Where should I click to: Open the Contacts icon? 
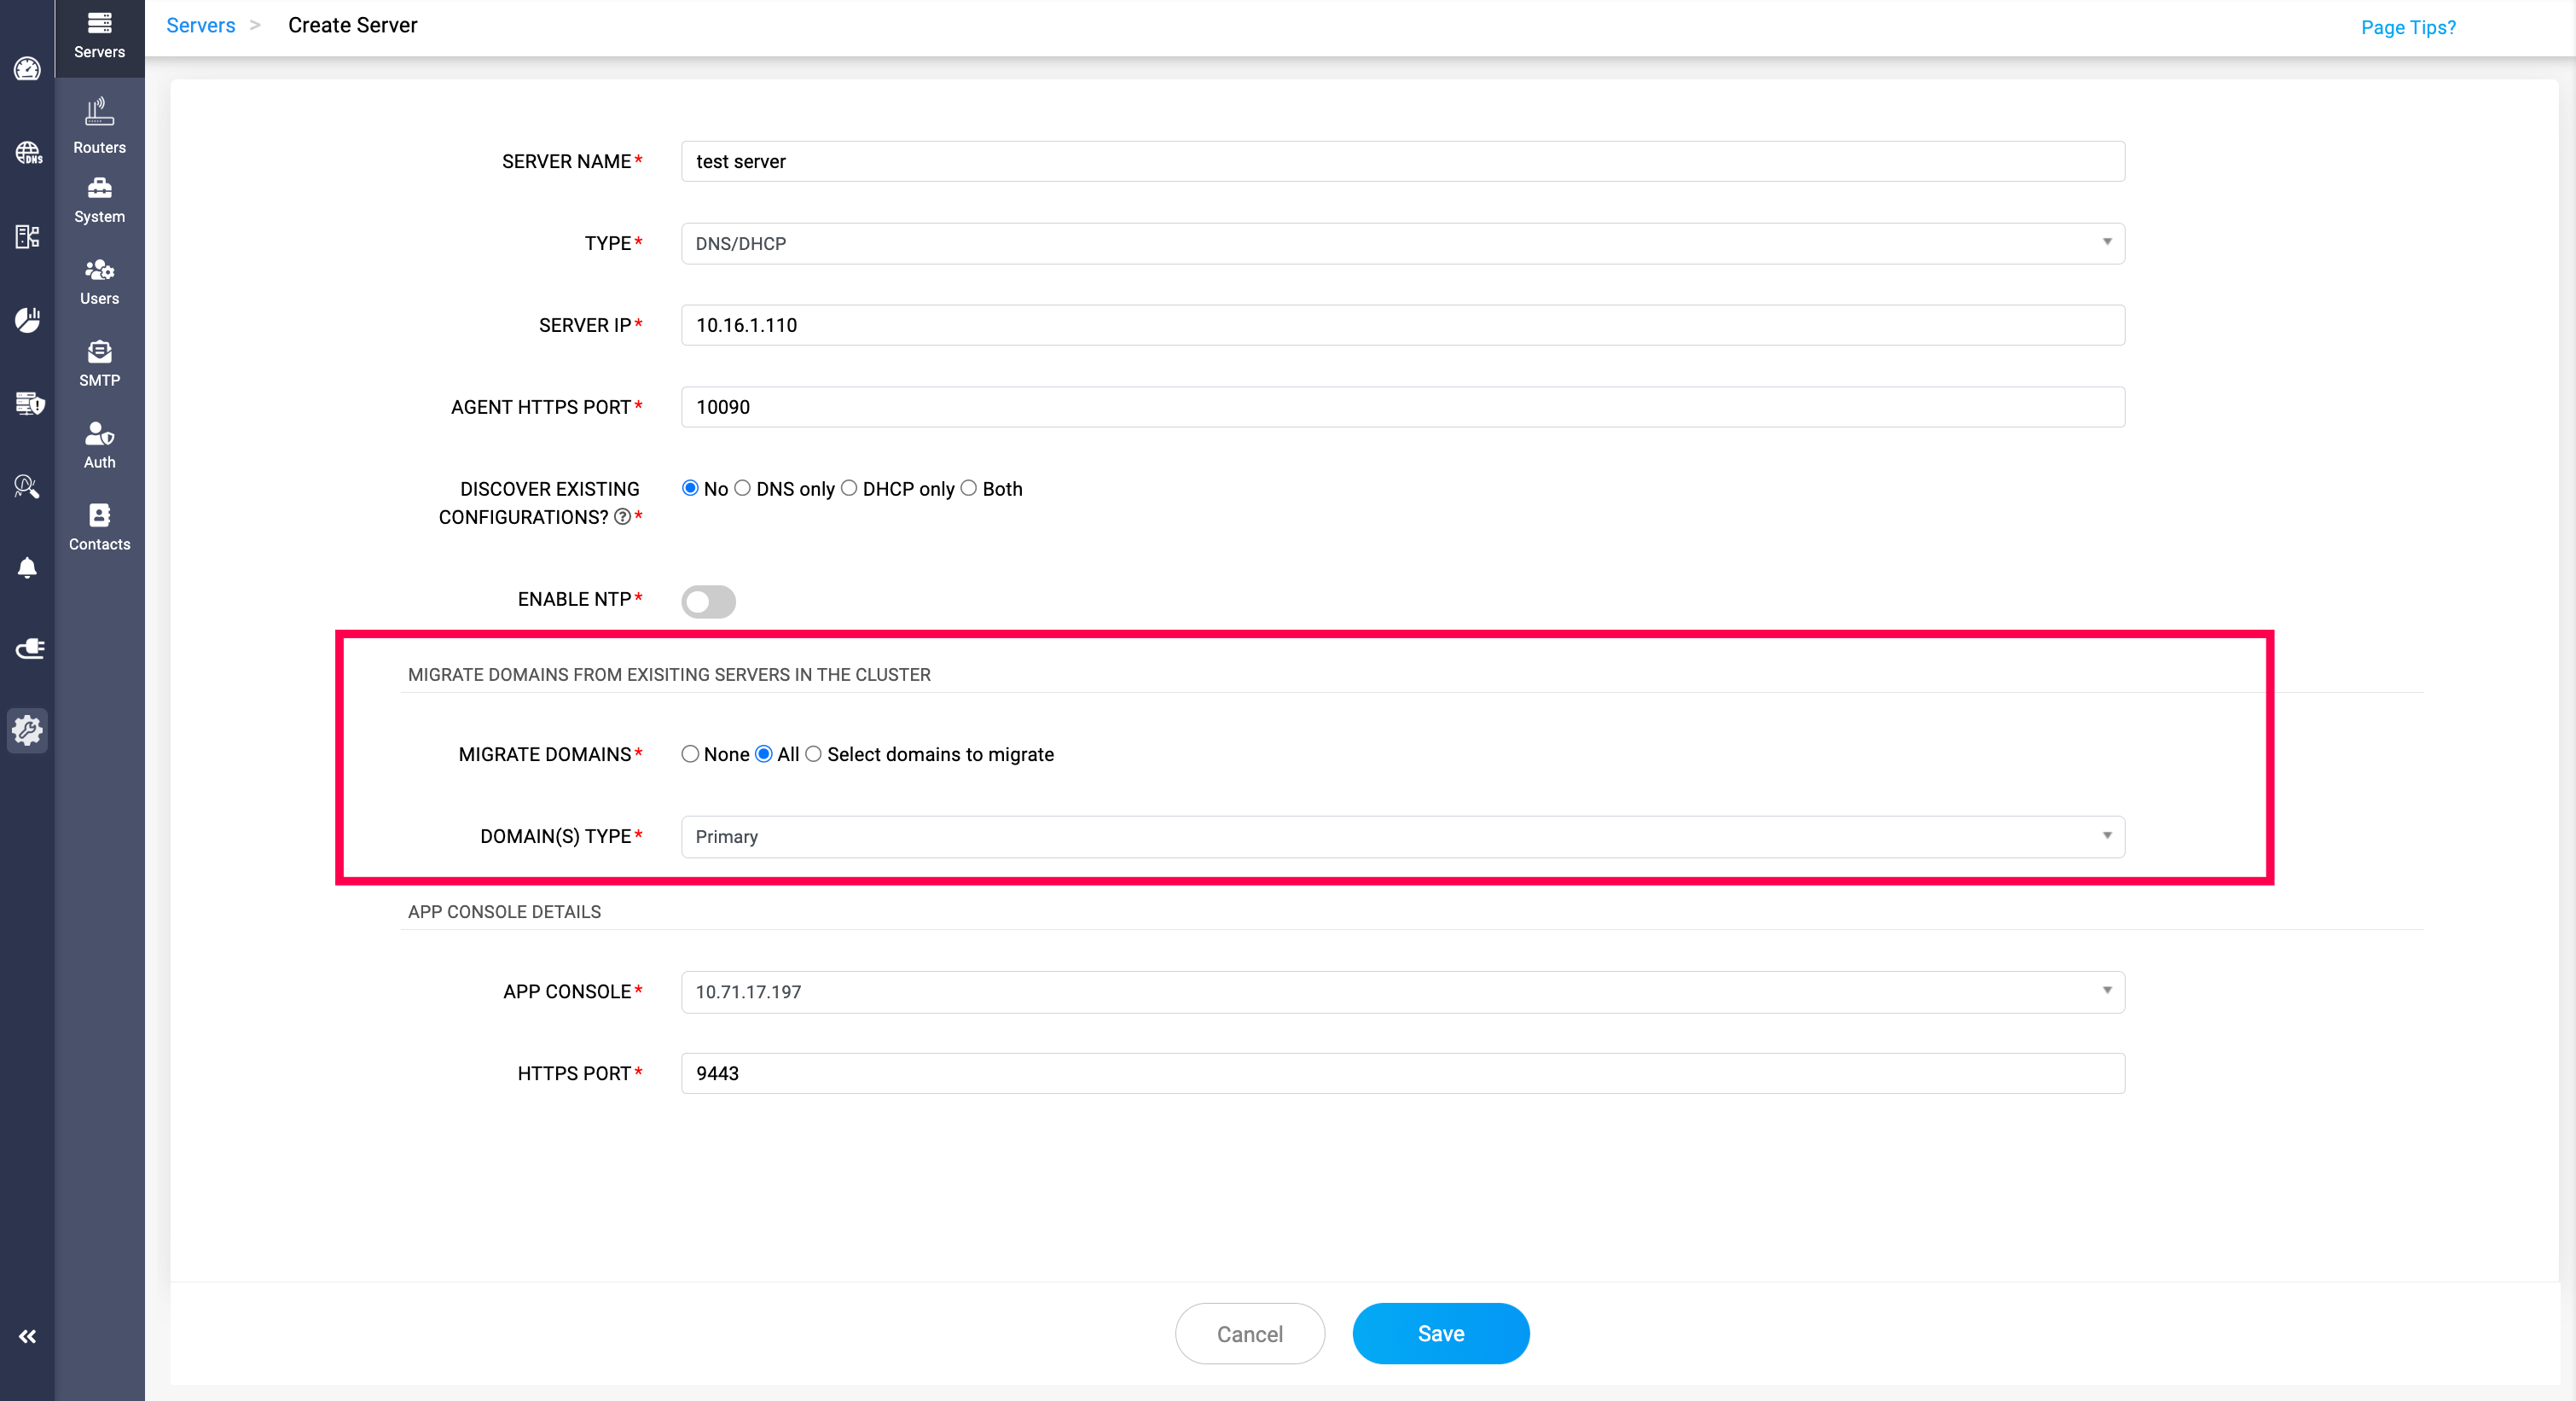[99, 526]
